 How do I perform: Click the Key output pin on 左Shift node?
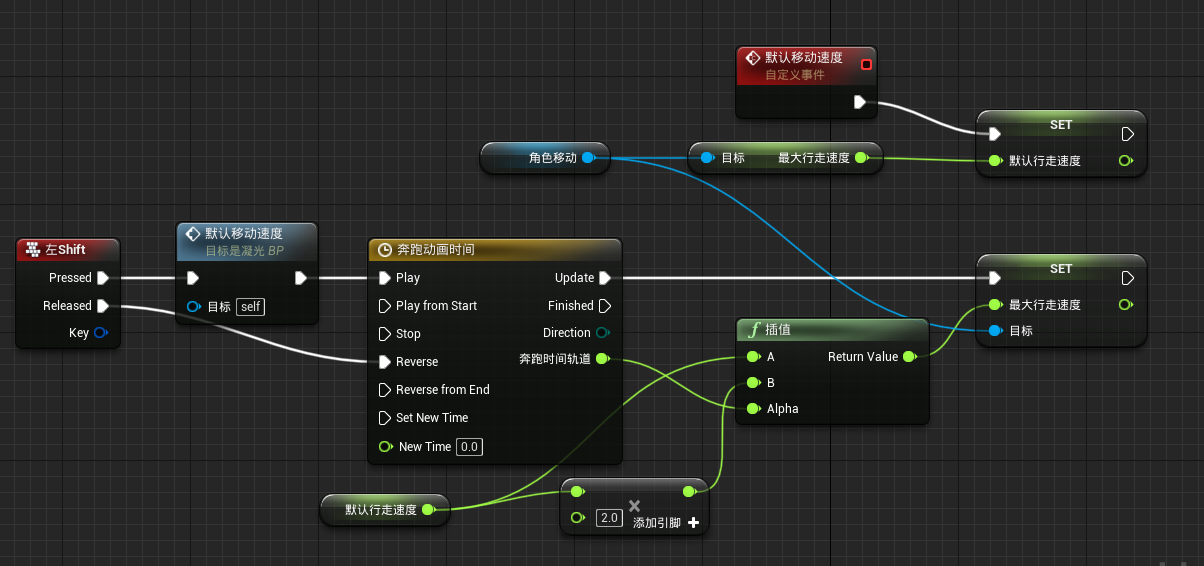pos(100,333)
